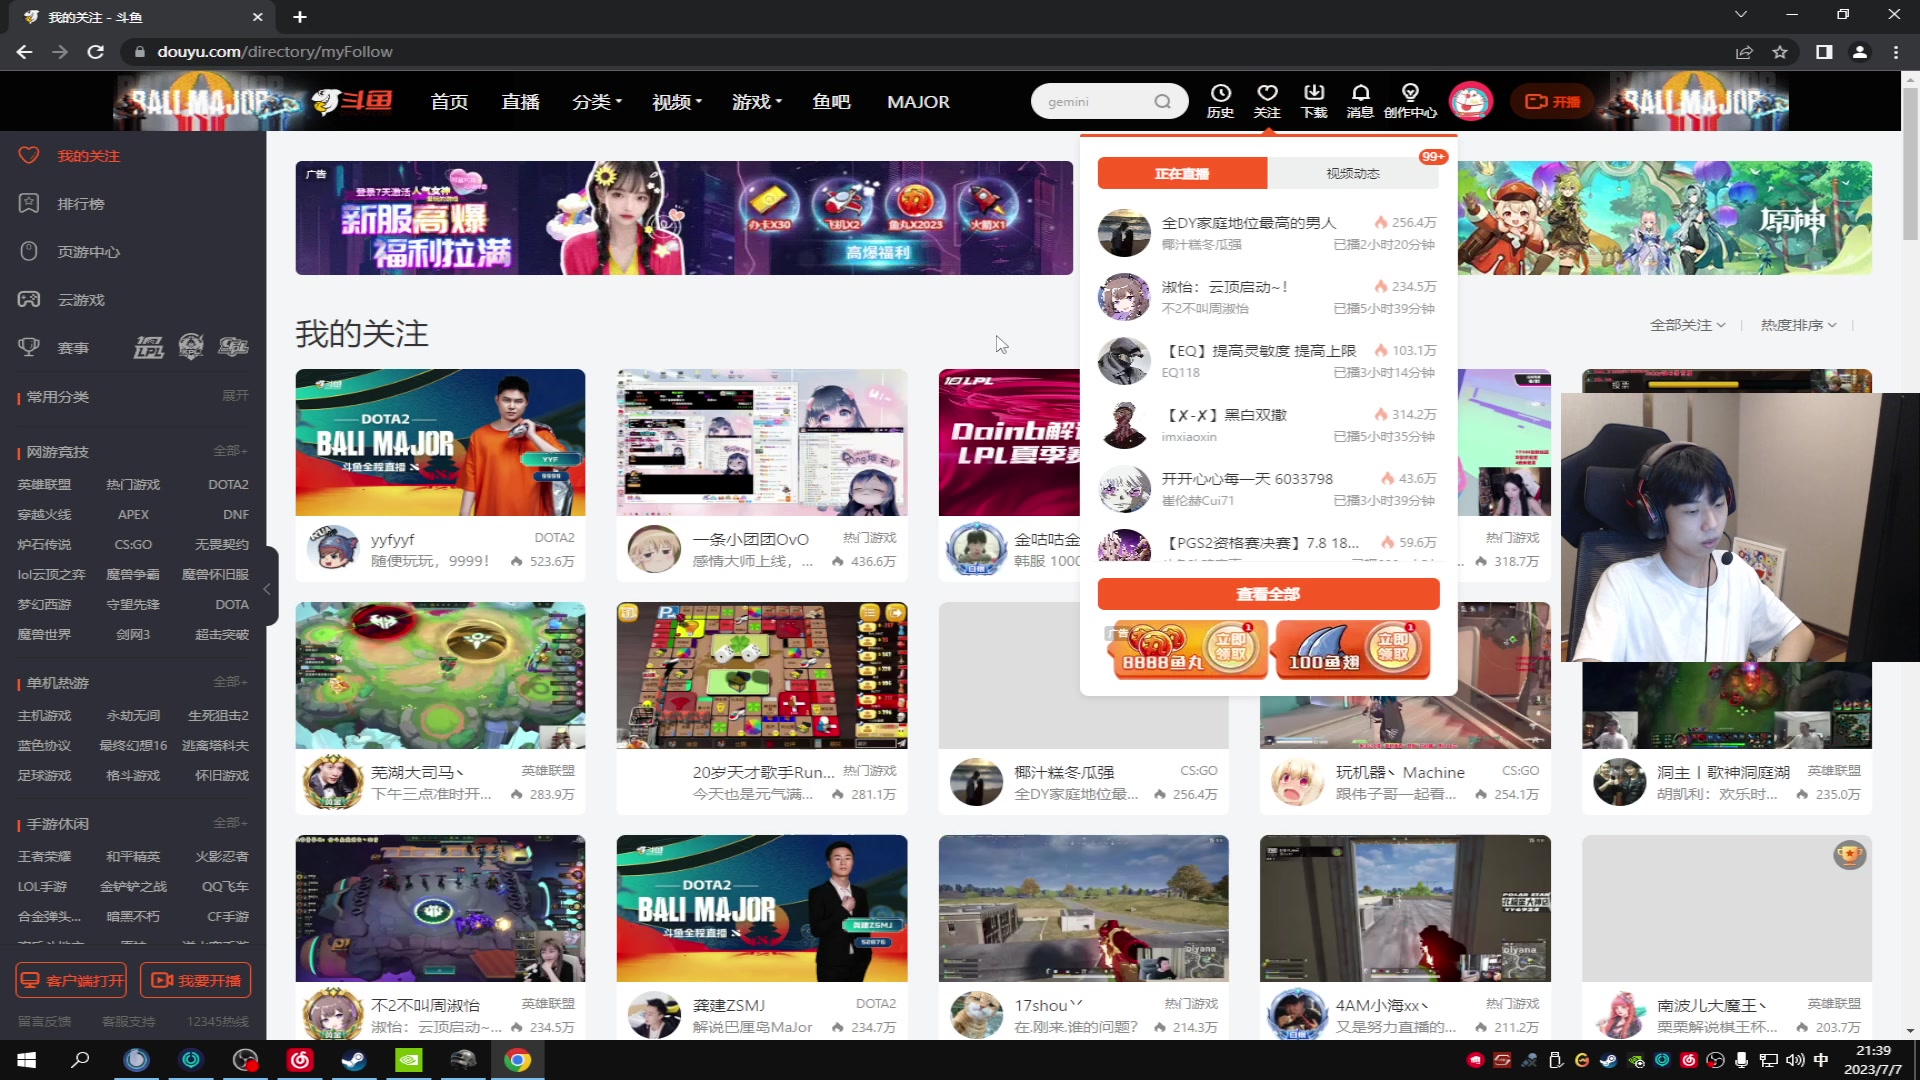Open the leaderboard icon in sidebar
This screenshot has height=1080, width=1920.
click(x=29, y=203)
